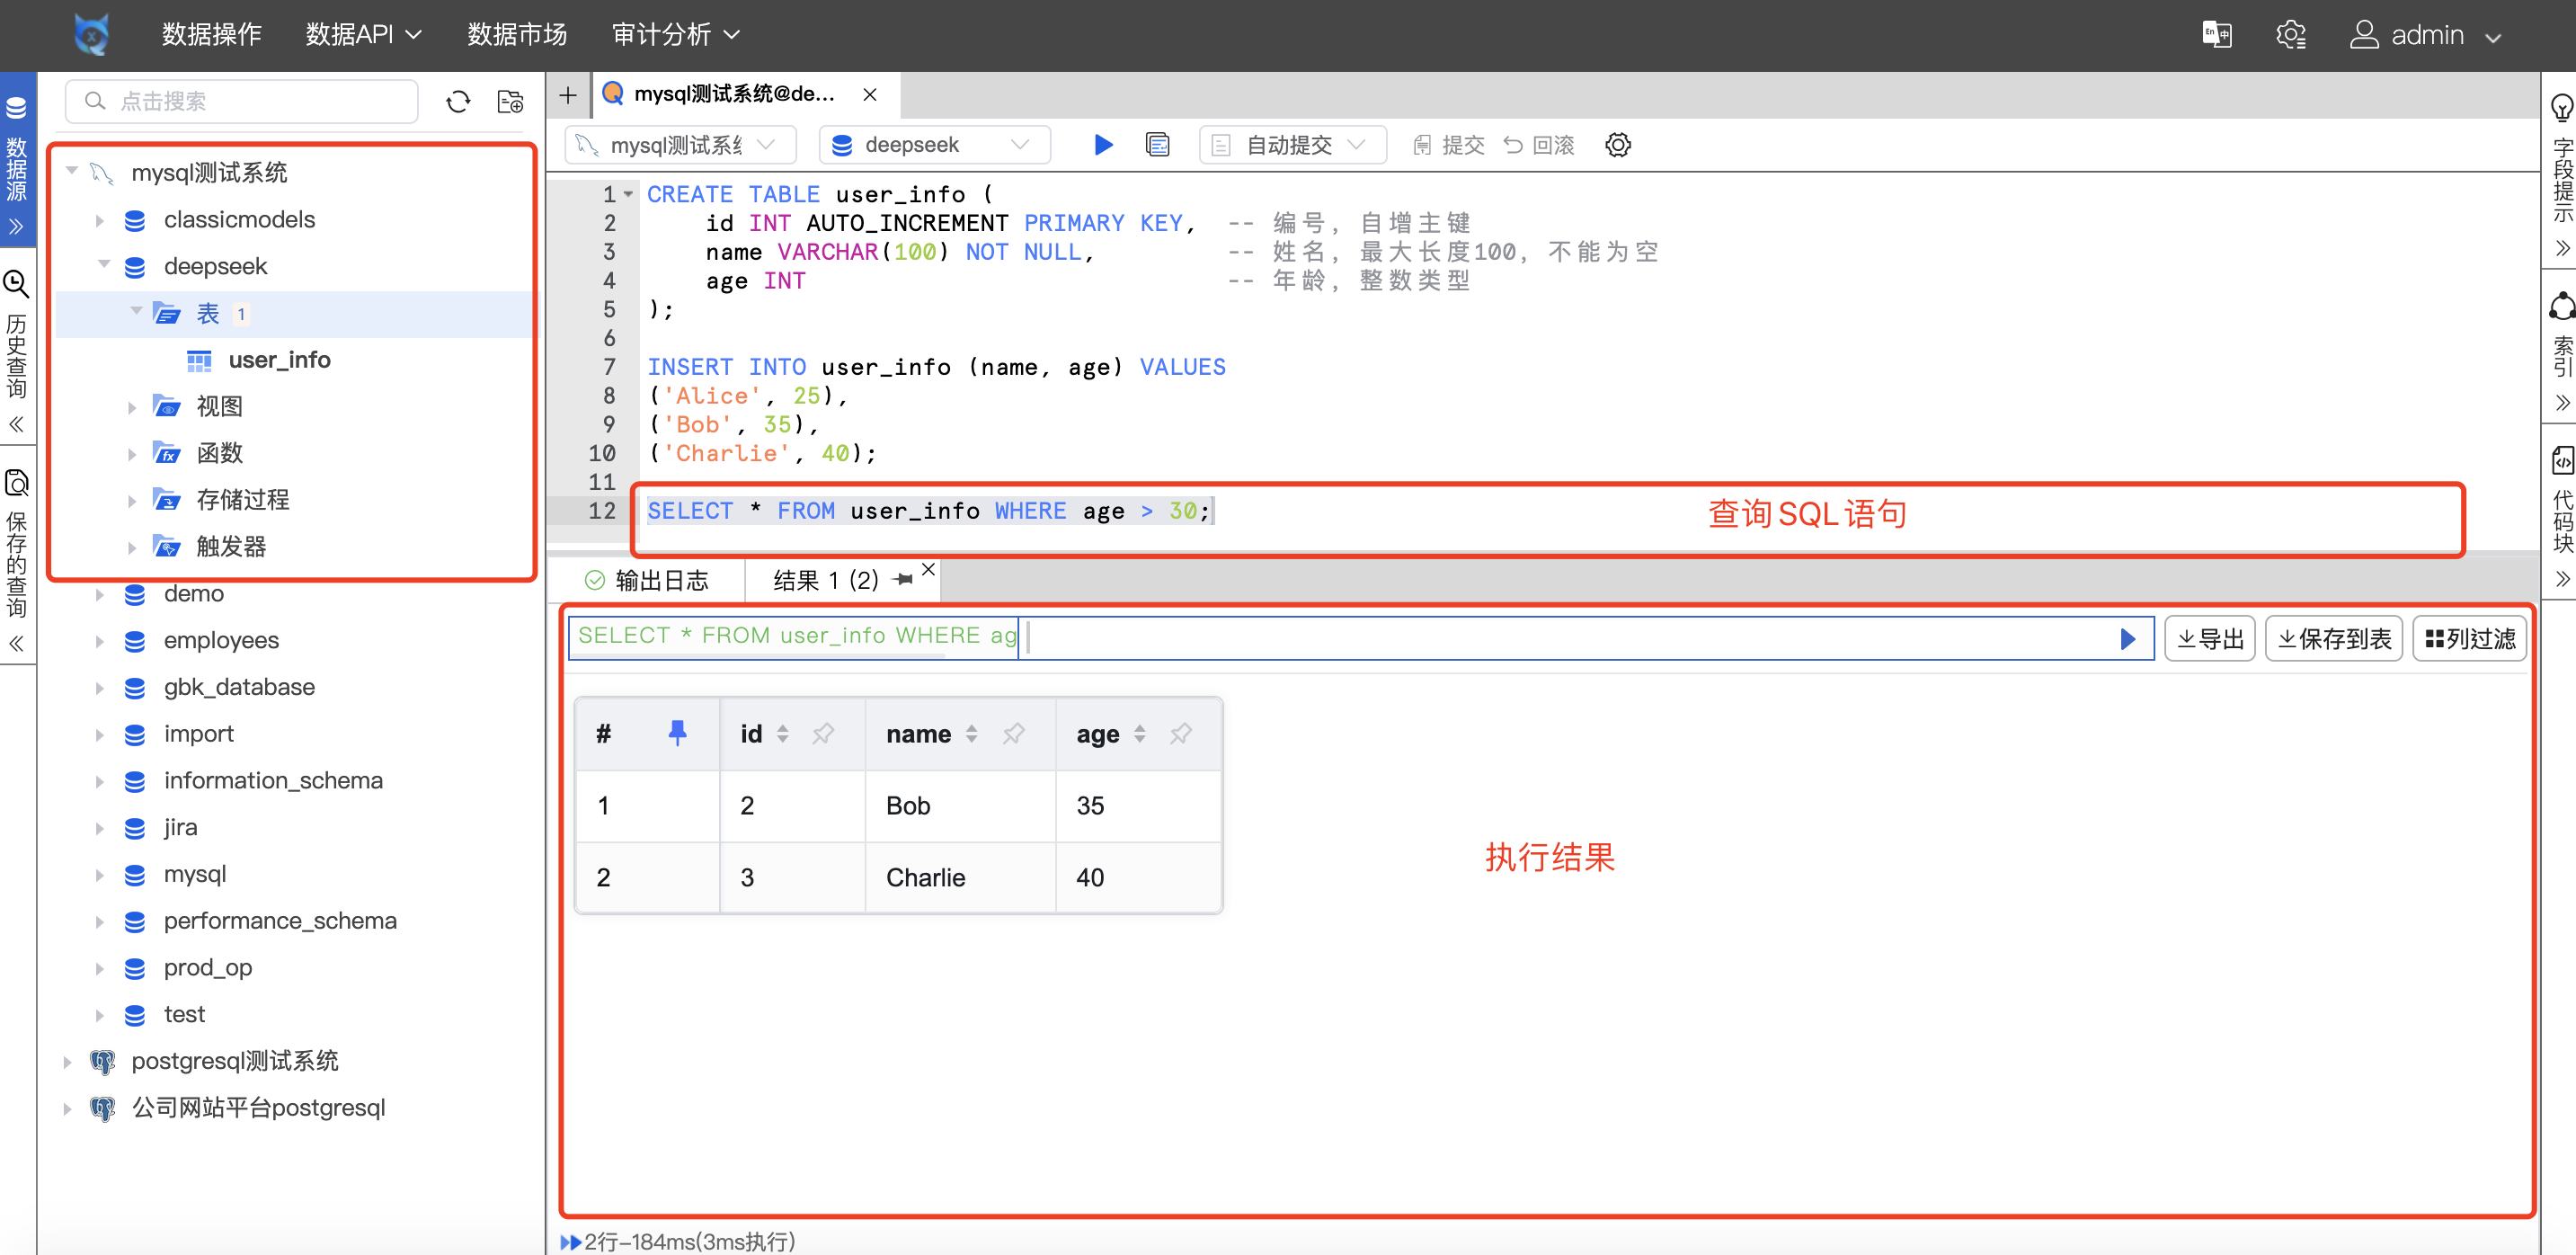The height and width of the screenshot is (1255, 2576).
Task: Run the SQL script with the execute button
Action: click(x=1103, y=144)
